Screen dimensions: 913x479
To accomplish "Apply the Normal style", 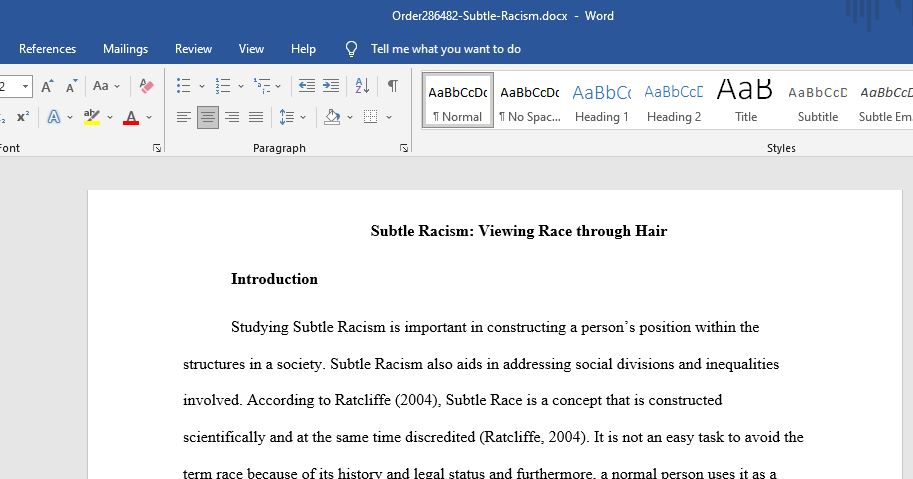I will (x=458, y=101).
